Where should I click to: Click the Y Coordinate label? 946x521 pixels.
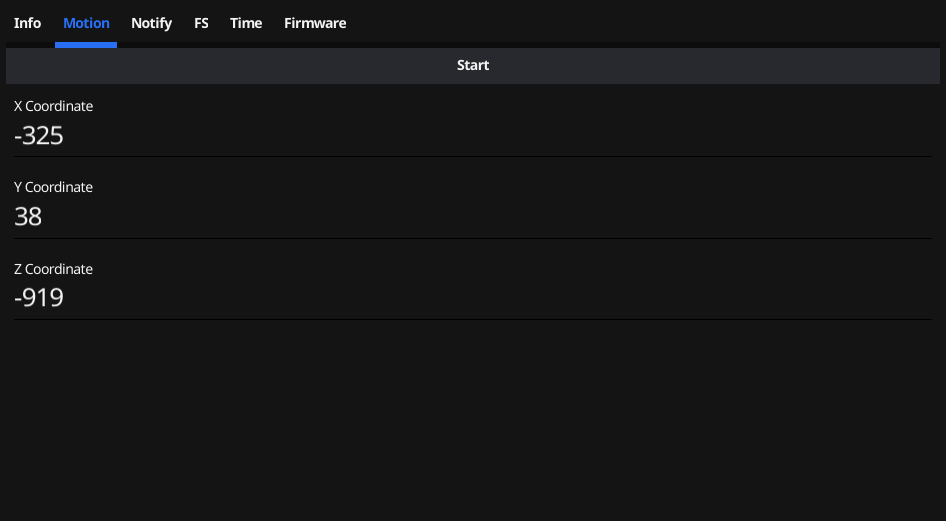[x=54, y=188]
